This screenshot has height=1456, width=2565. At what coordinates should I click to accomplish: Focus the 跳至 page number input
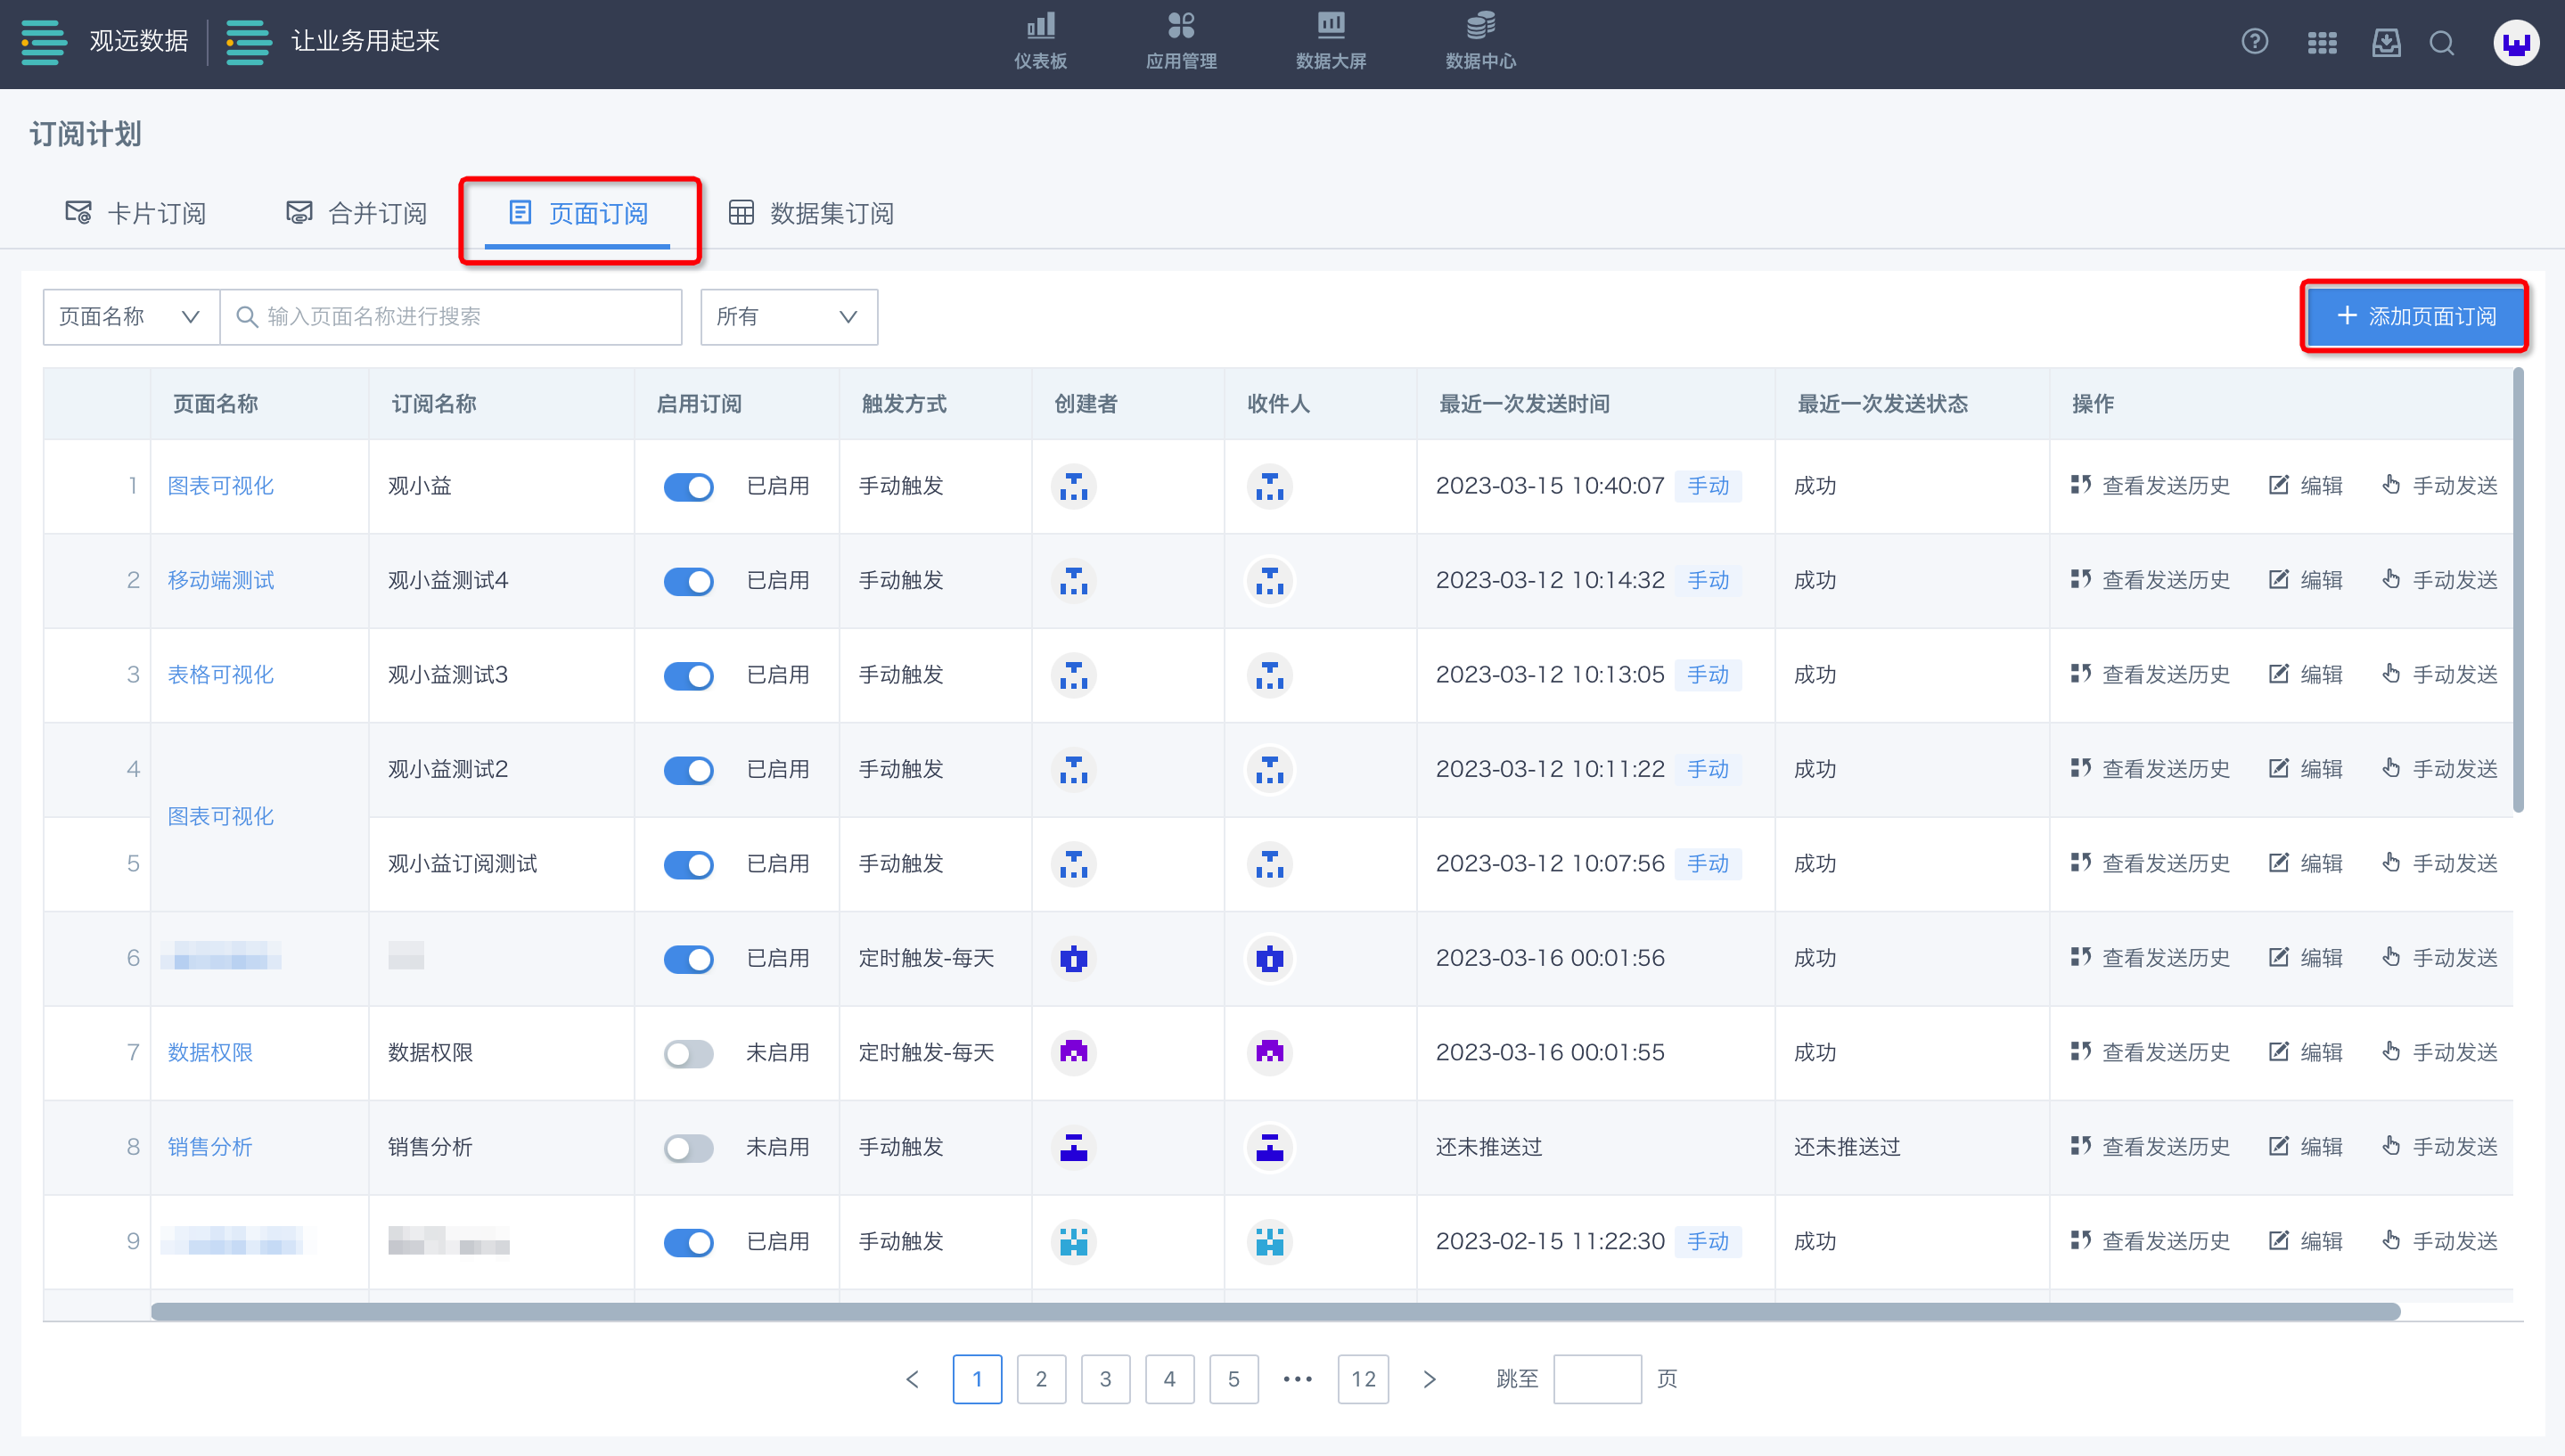pyautogui.click(x=1597, y=1379)
